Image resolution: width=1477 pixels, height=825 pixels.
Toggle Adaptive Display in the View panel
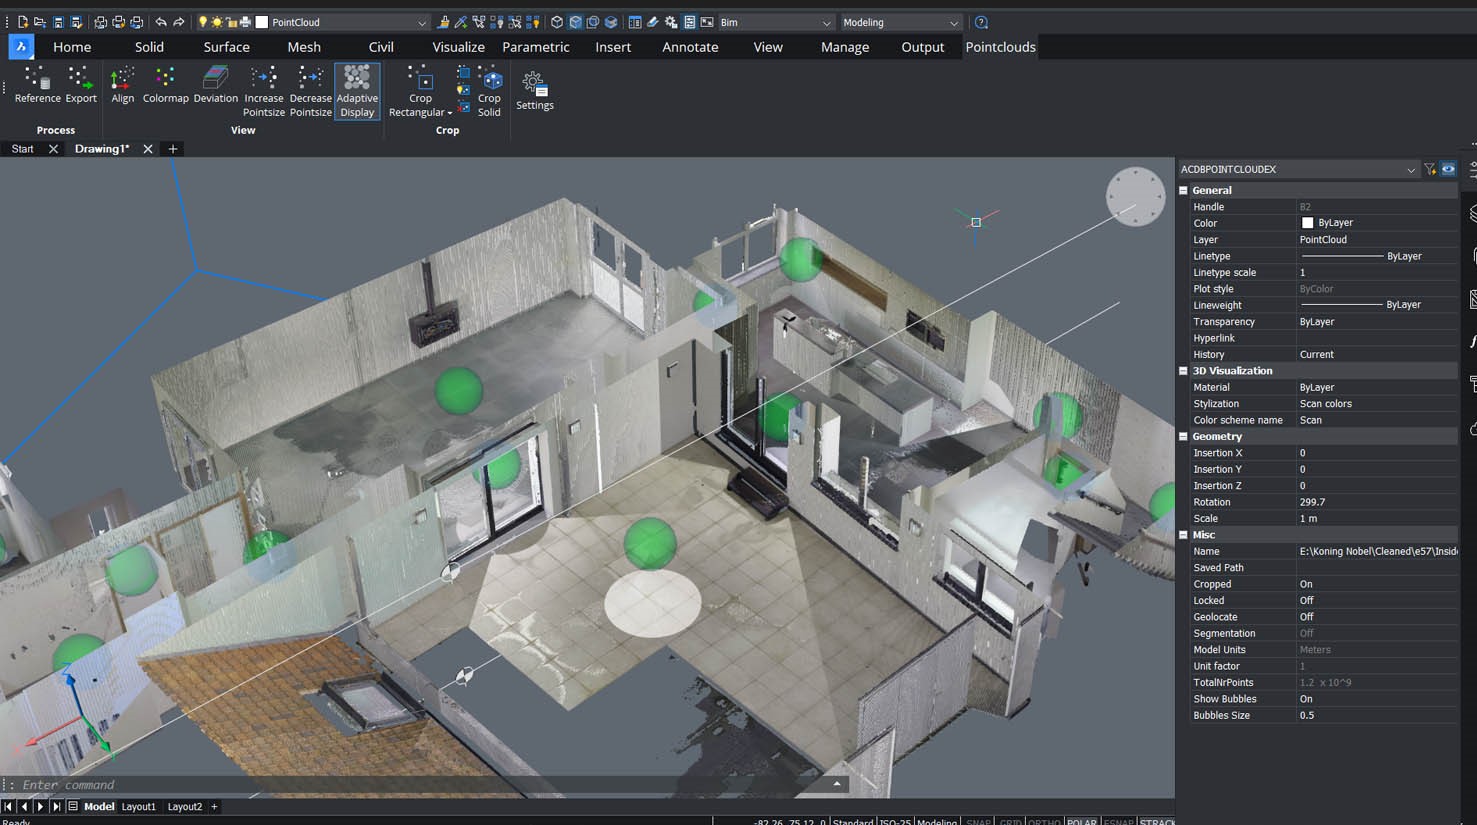(x=357, y=90)
